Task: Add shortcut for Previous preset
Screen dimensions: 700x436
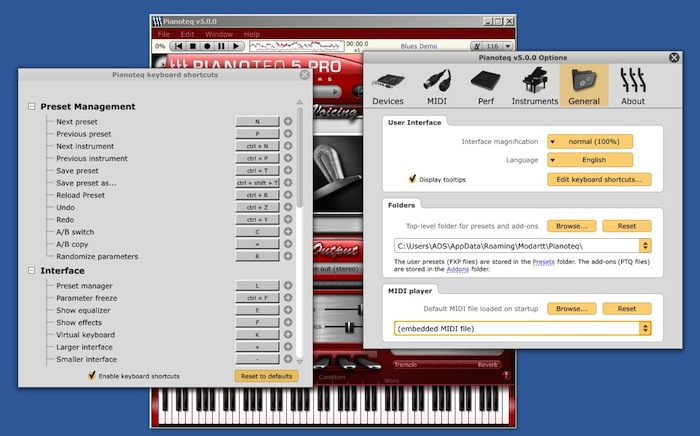Action: coord(288,133)
